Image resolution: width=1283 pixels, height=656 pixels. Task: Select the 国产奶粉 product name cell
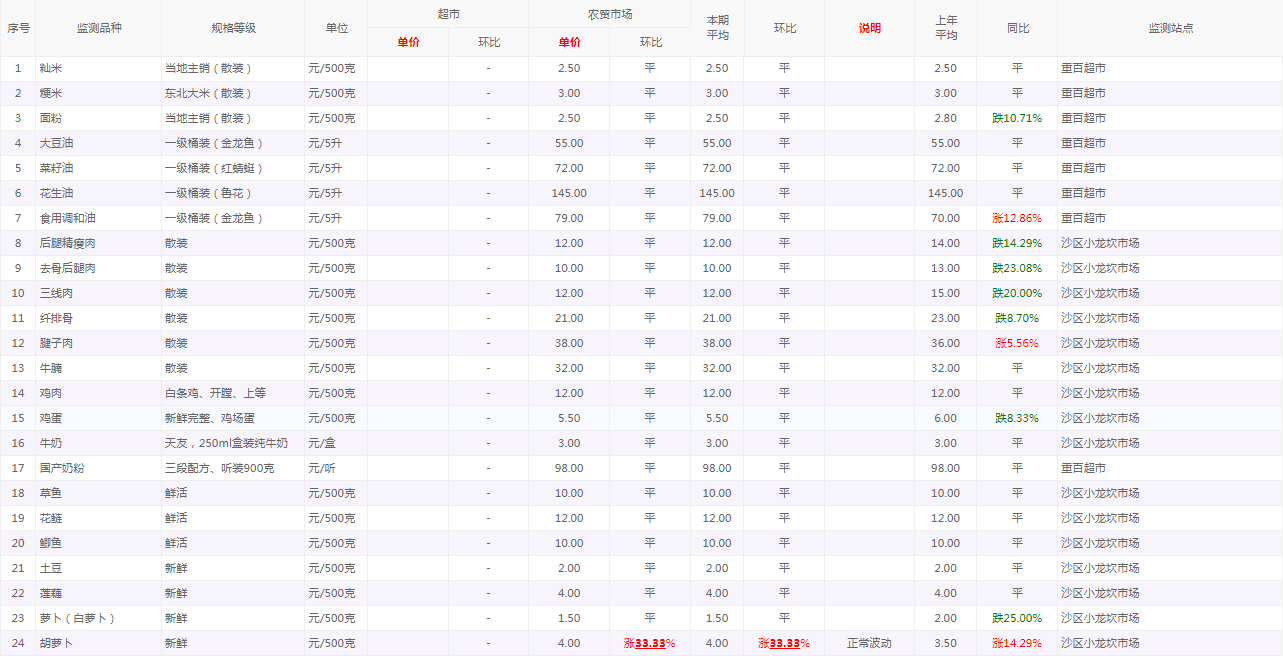click(x=61, y=468)
